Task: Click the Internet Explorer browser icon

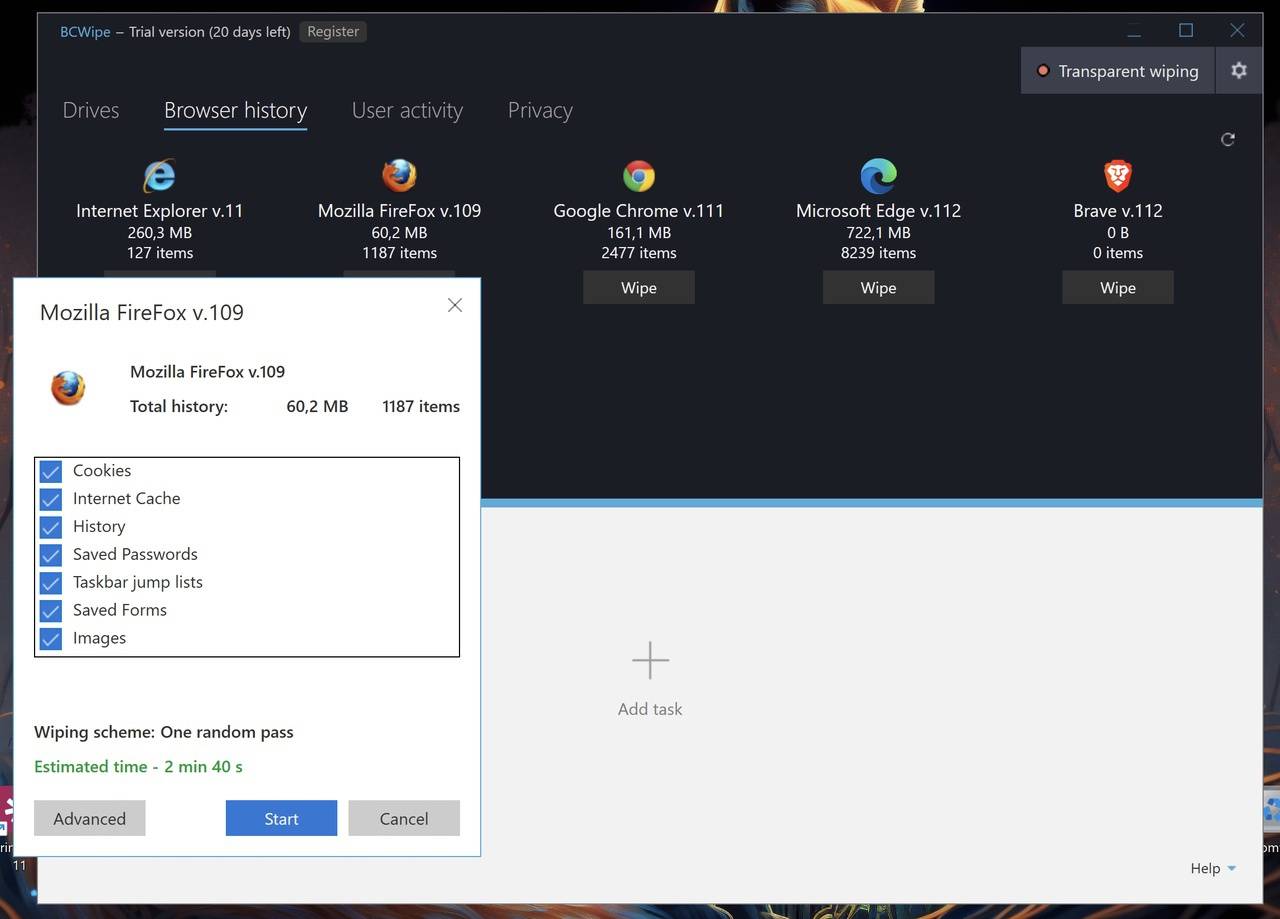Action: 159,176
